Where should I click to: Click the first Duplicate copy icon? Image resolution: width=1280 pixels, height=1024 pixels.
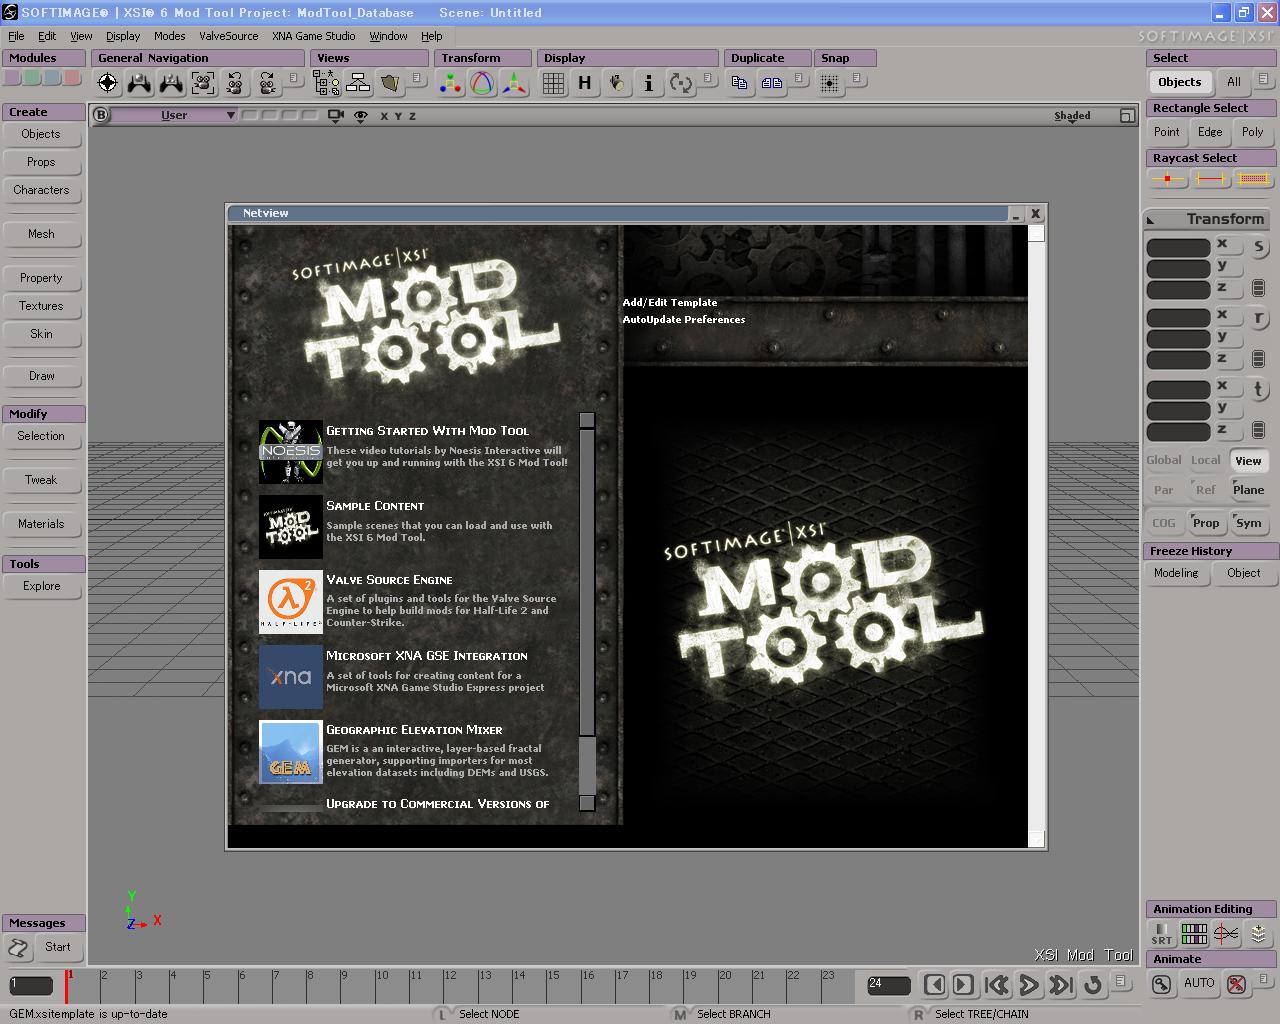click(x=740, y=84)
